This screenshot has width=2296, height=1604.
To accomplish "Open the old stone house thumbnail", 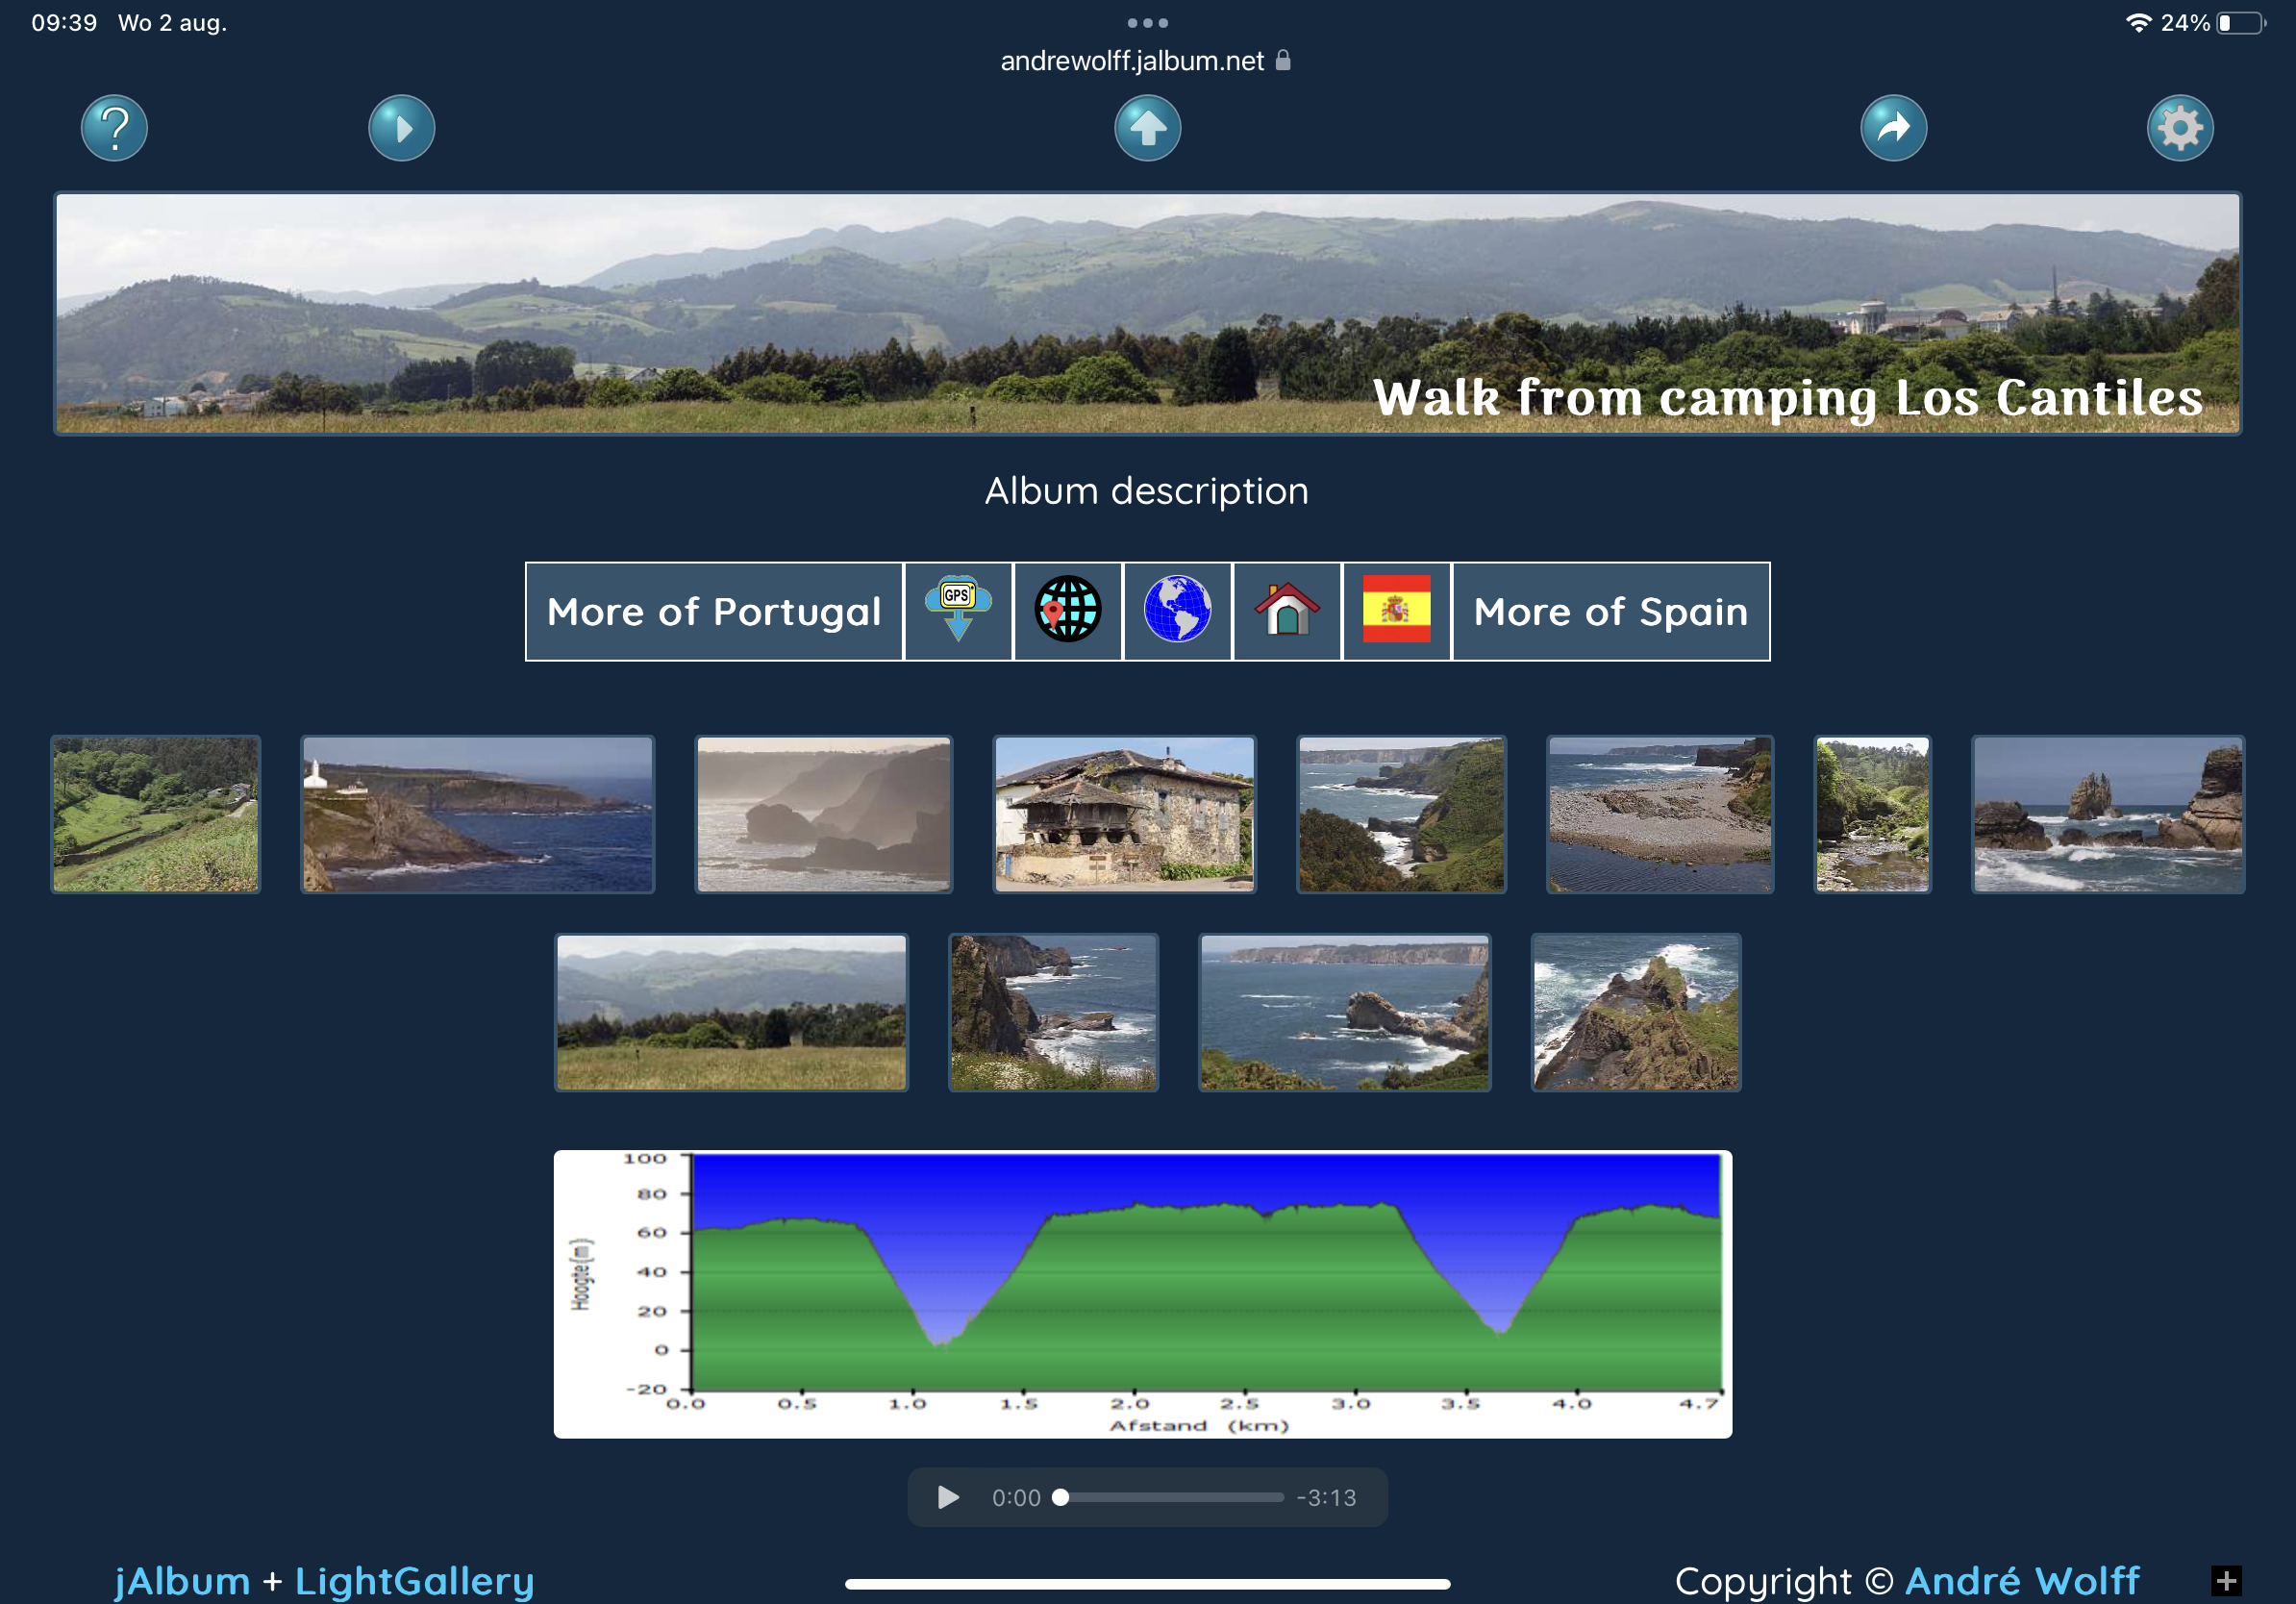I will pos(1124,814).
